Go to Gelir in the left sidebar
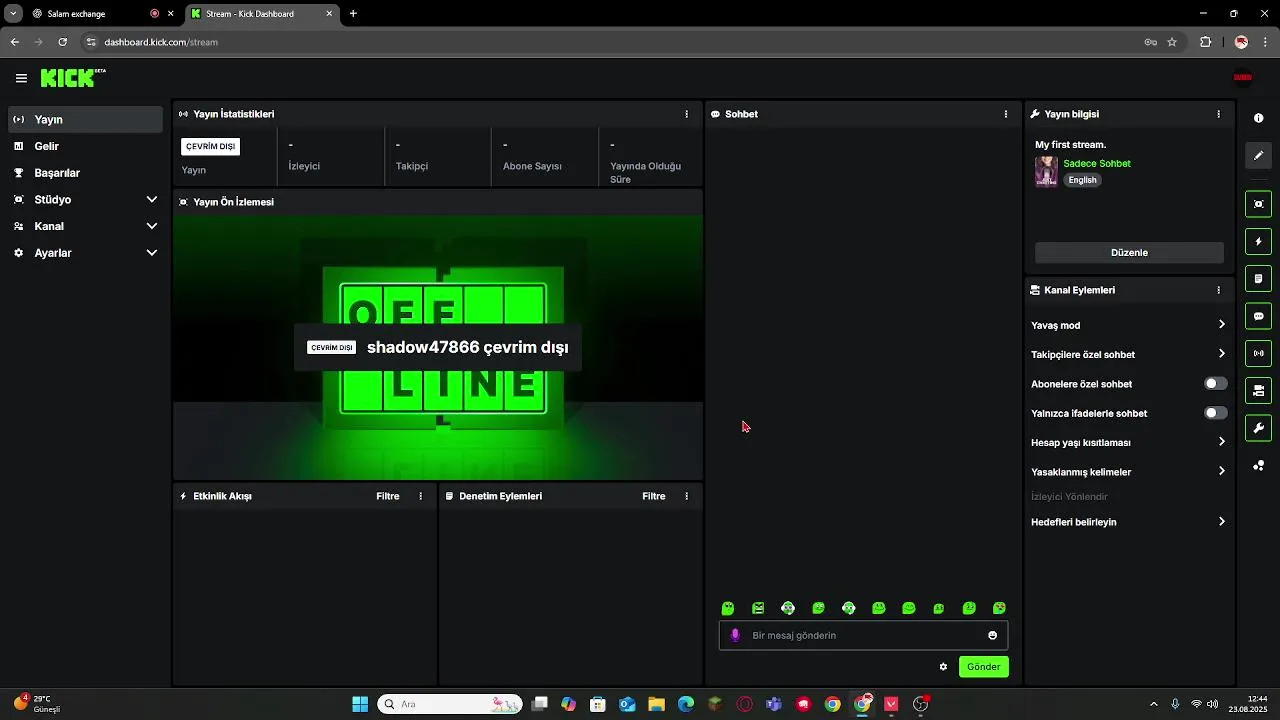The image size is (1280, 720). [x=85, y=146]
